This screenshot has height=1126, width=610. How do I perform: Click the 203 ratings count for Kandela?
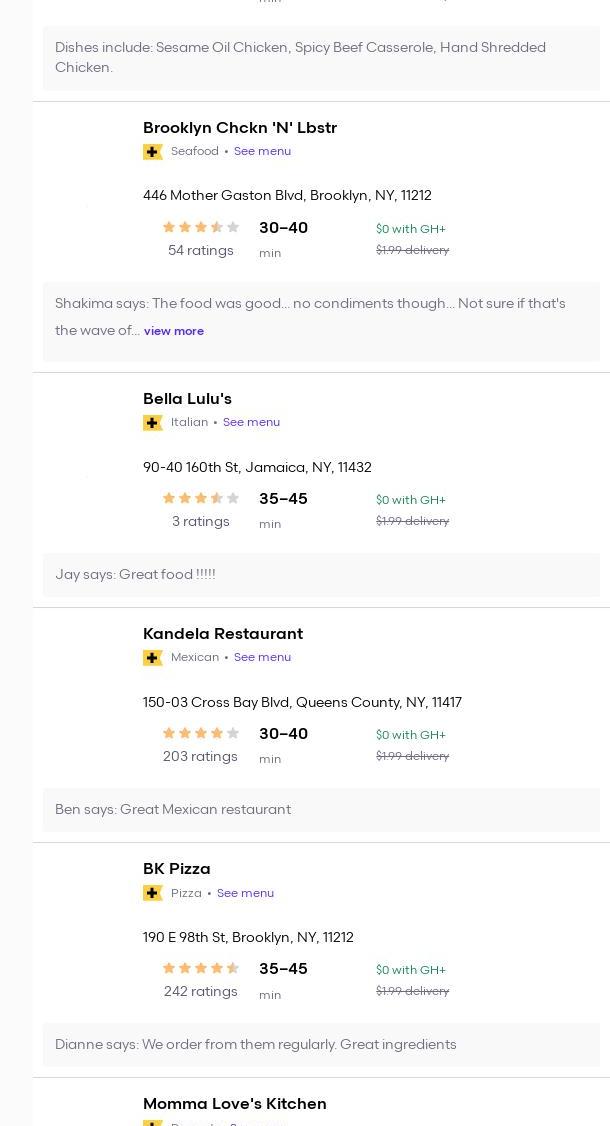(200, 757)
